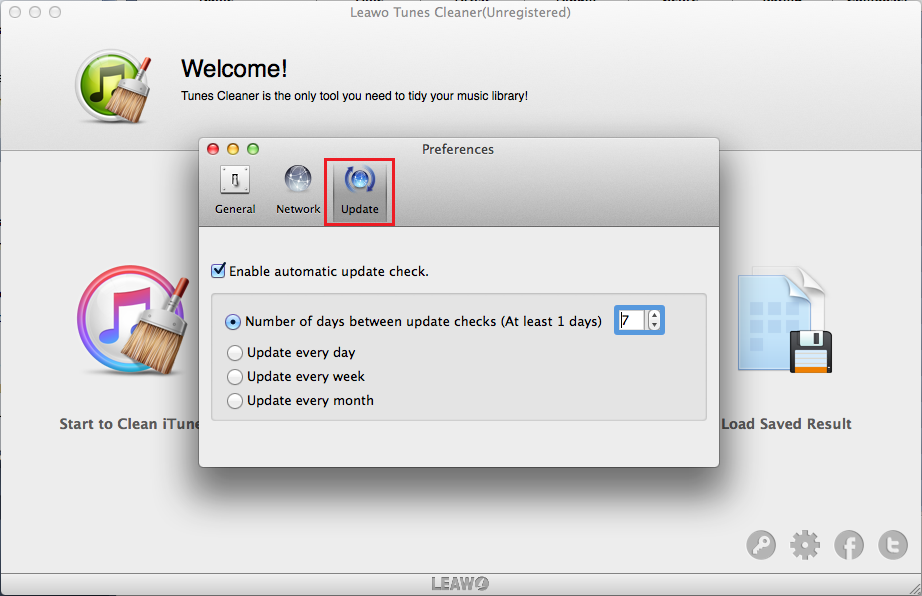The image size is (922, 596).
Task: Choose Update every week option
Action: pyautogui.click(x=235, y=377)
